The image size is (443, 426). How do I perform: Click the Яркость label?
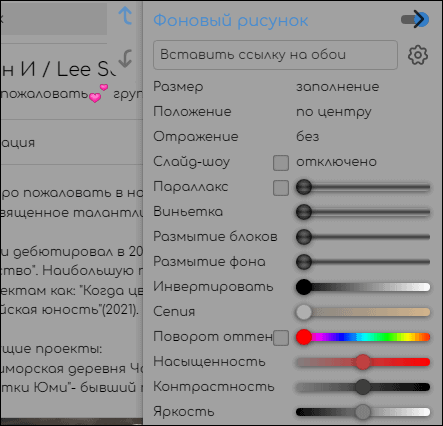click(x=184, y=412)
